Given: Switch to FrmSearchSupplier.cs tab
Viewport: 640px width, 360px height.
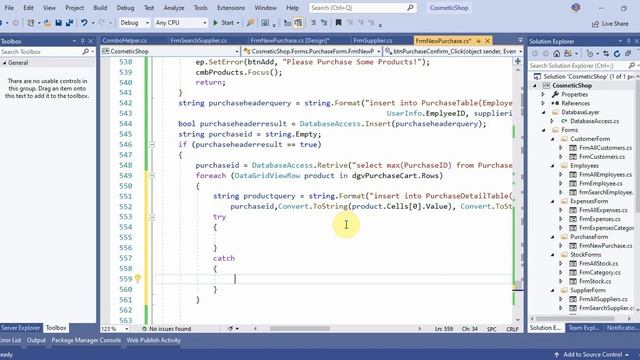Looking at the screenshot, I should 199,41.
